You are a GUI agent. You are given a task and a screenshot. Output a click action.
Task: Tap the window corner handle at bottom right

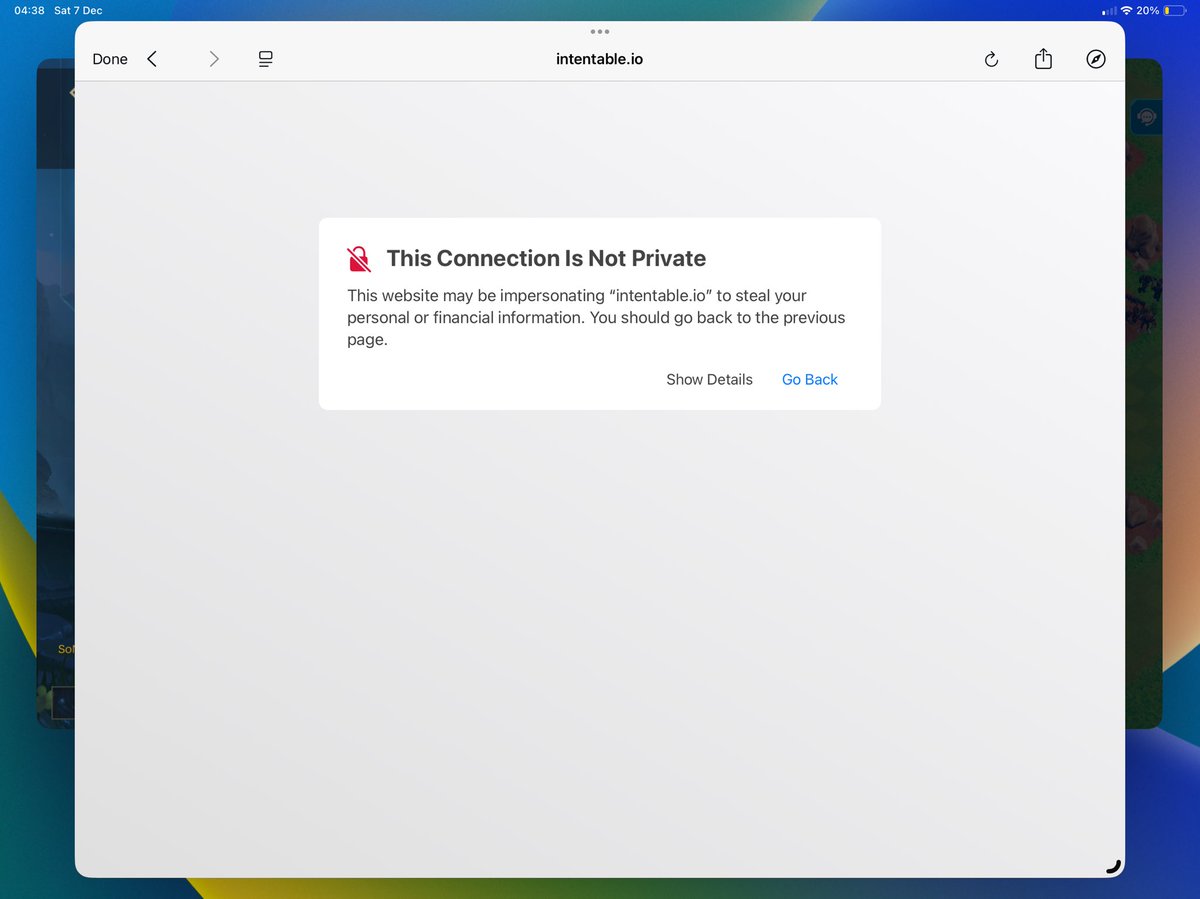pyautogui.click(x=1114, y=866)
